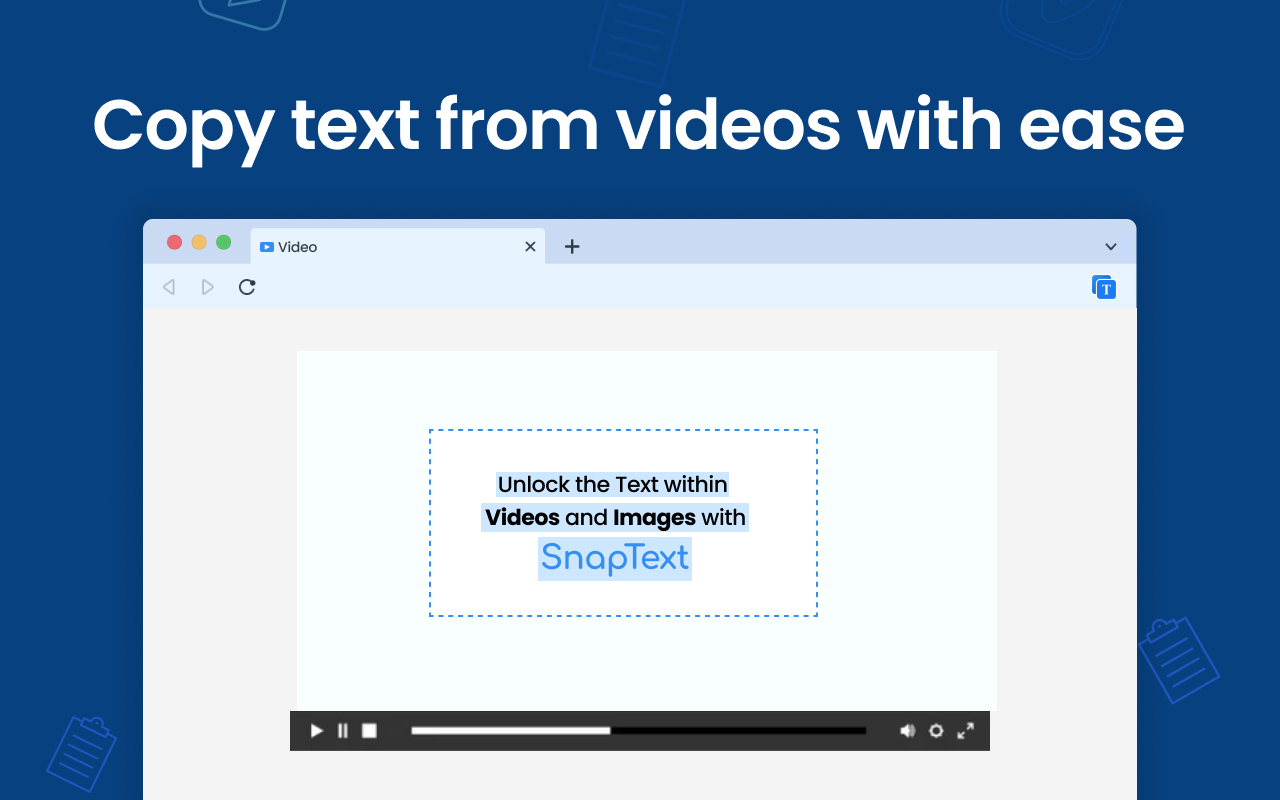Open video settings gear

tap(936, 731)
